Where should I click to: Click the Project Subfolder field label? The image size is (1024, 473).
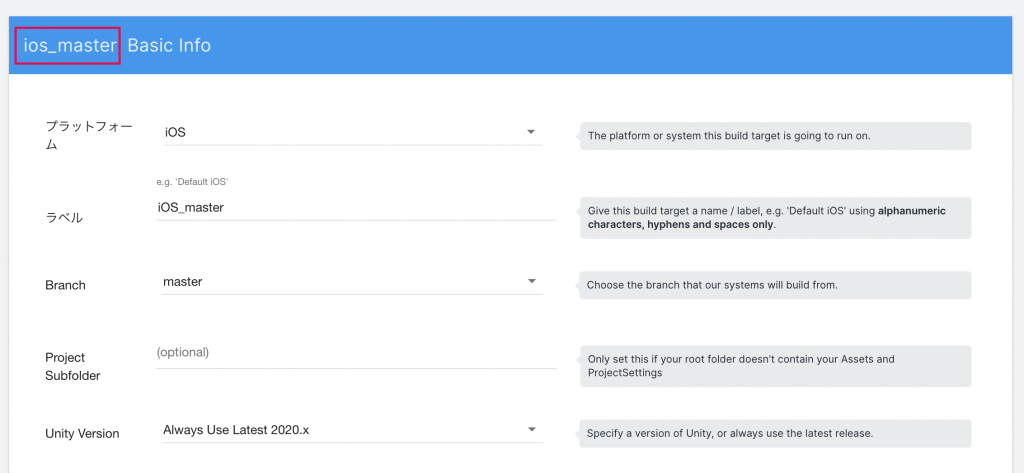pos(72,367)
